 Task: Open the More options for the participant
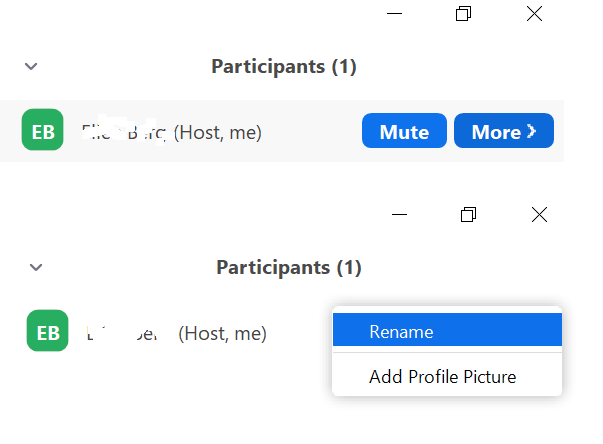pos(504,131)
